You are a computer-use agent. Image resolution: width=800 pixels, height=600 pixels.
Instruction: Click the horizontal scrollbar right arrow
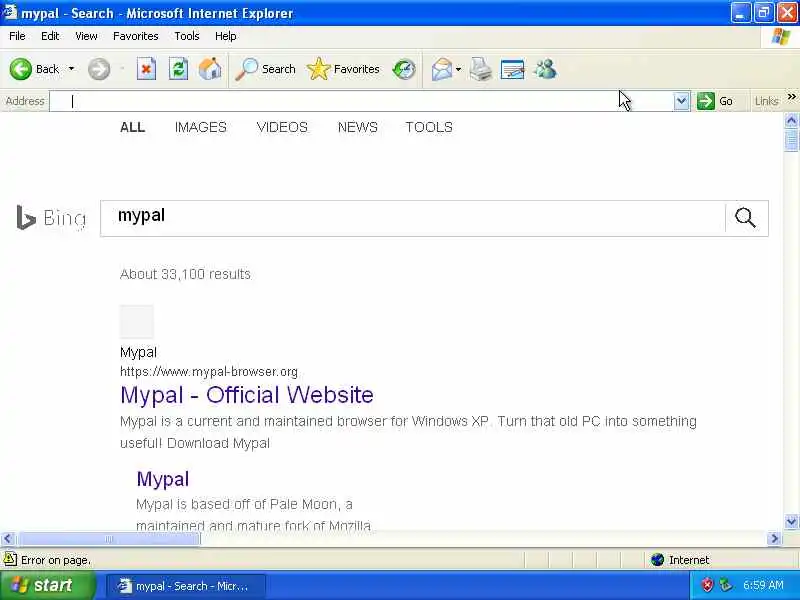click(774, 539)
